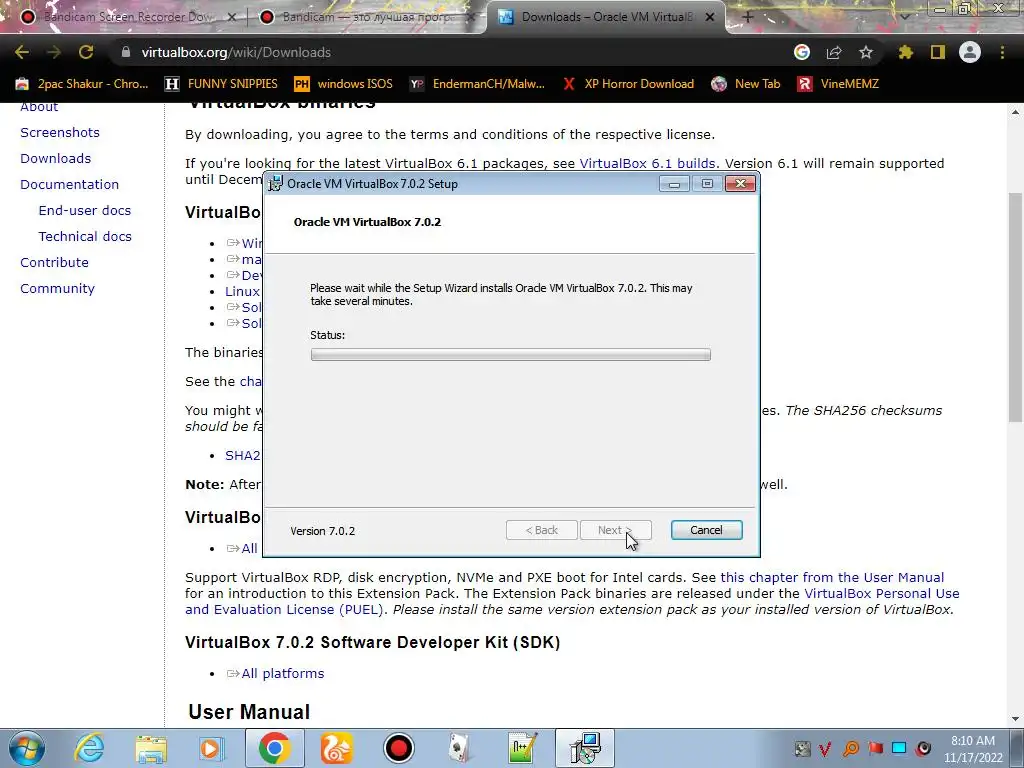
Task: Open Notepad++ from the taskbar
Action: coord(522,748)
